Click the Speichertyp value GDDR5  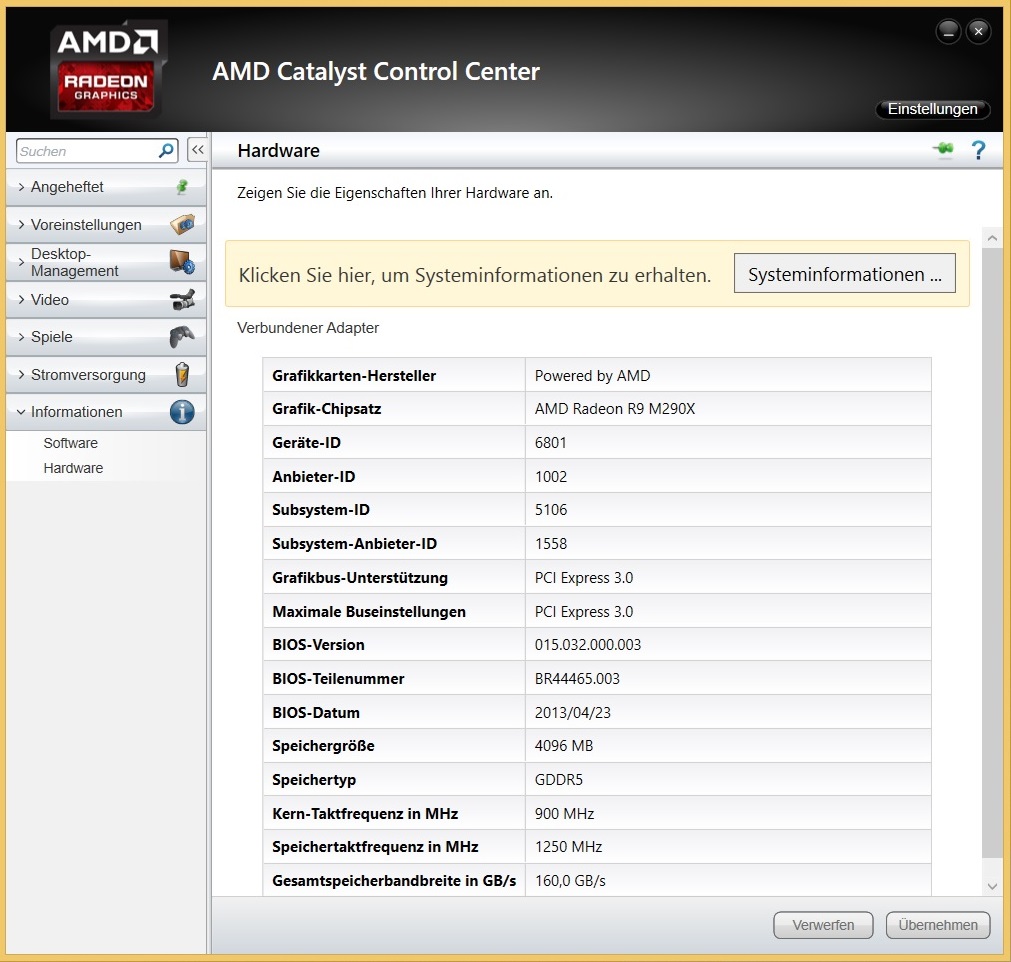pyautogui.click(x=558, y=780)
